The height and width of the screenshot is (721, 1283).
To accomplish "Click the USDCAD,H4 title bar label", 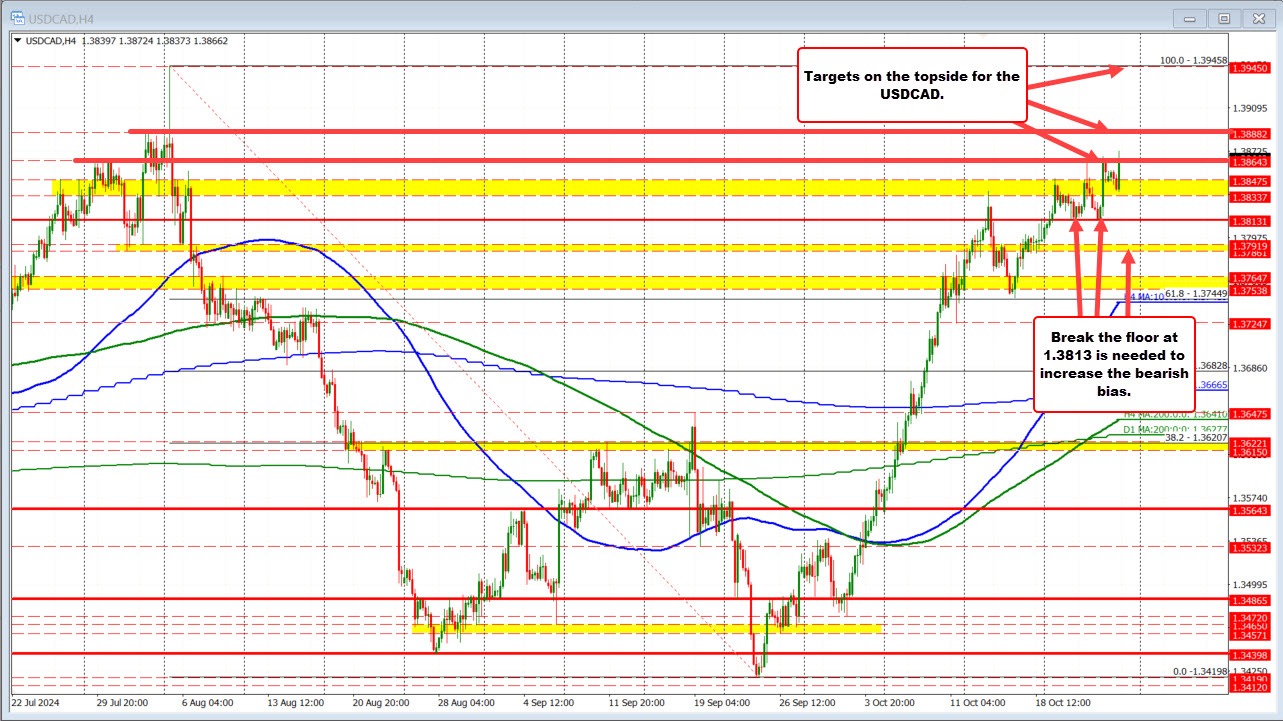I will pyautogui.click(x=60, y=17).
